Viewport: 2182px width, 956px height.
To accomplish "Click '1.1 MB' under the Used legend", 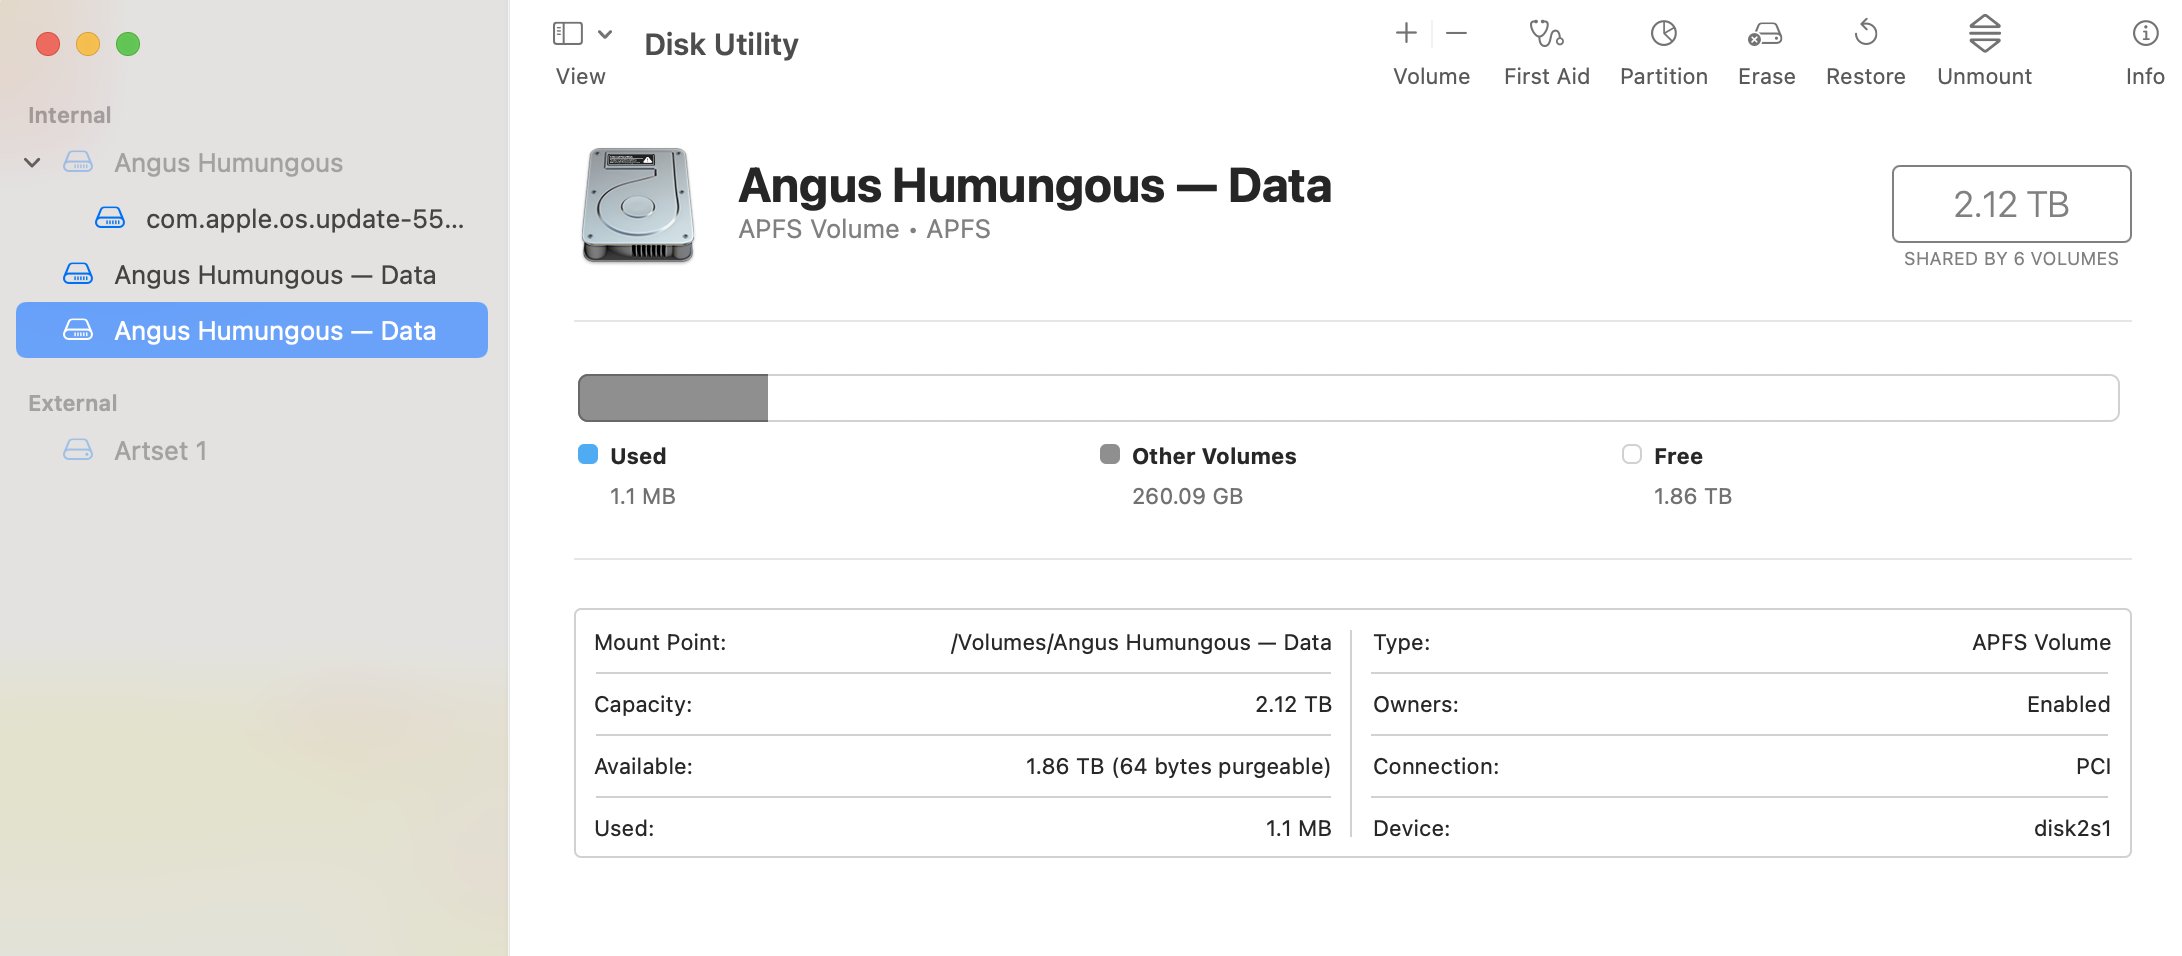I will click(643, 496).
